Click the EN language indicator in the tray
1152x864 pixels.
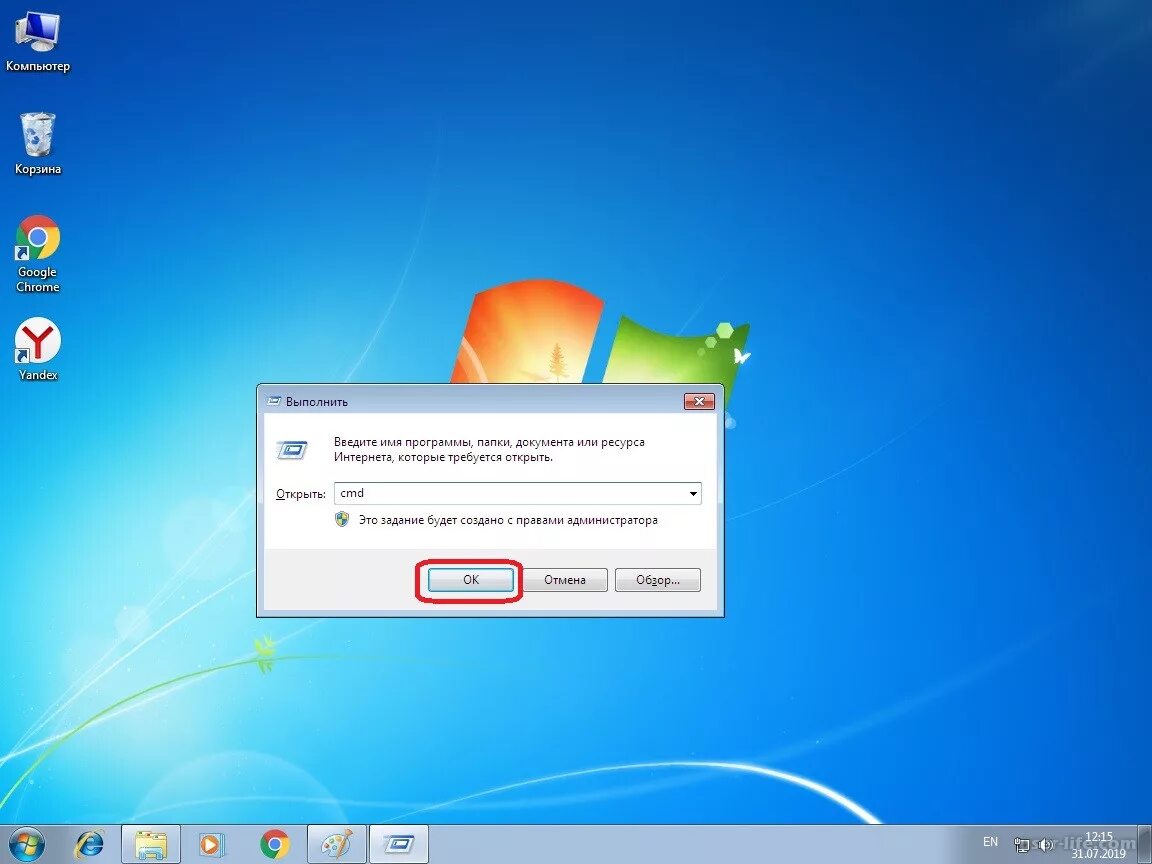click(x=990, y=842)
